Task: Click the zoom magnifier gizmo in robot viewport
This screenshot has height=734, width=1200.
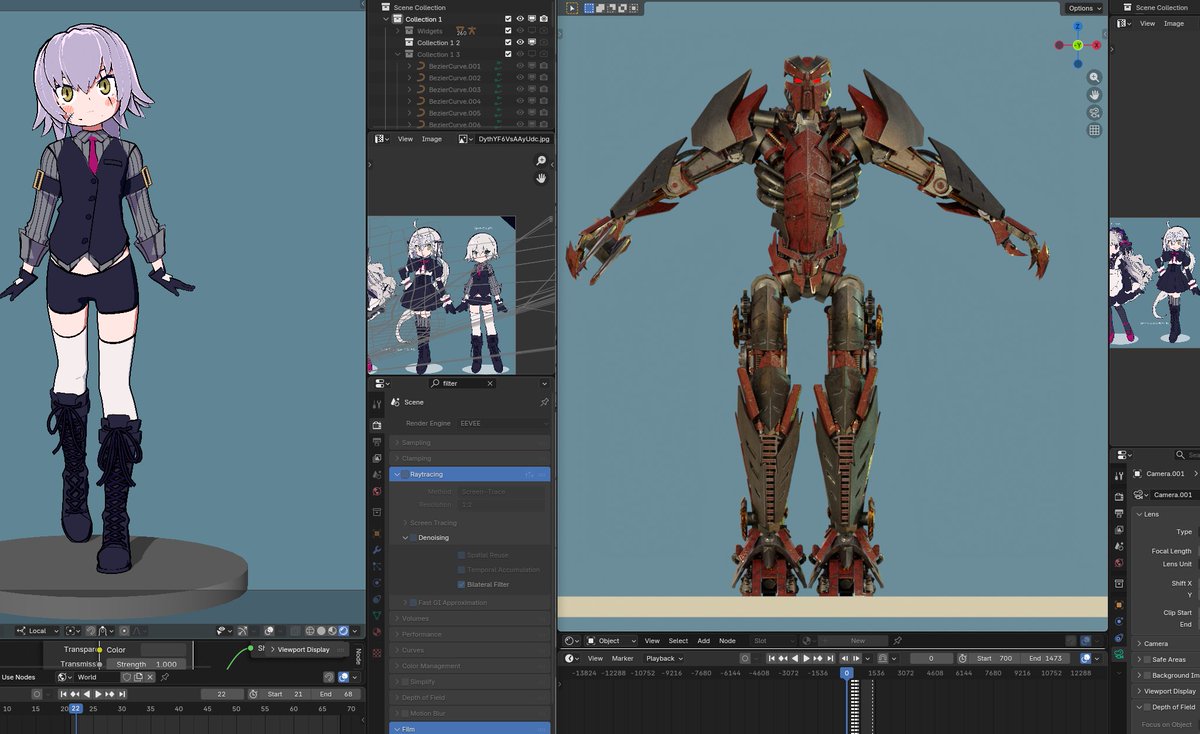Action: pos(1095,77)
